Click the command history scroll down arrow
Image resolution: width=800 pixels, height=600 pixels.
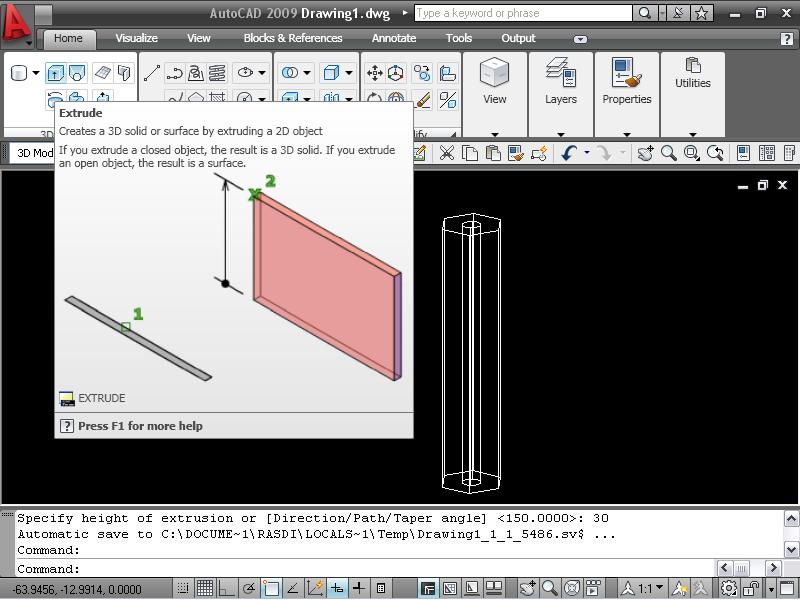(x=791, y=550)
